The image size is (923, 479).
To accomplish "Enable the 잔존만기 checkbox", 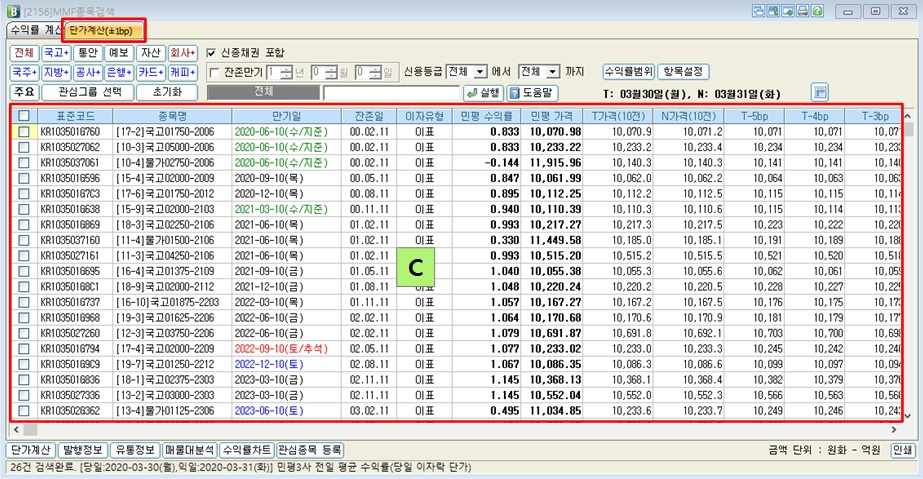I will [213, 72].
